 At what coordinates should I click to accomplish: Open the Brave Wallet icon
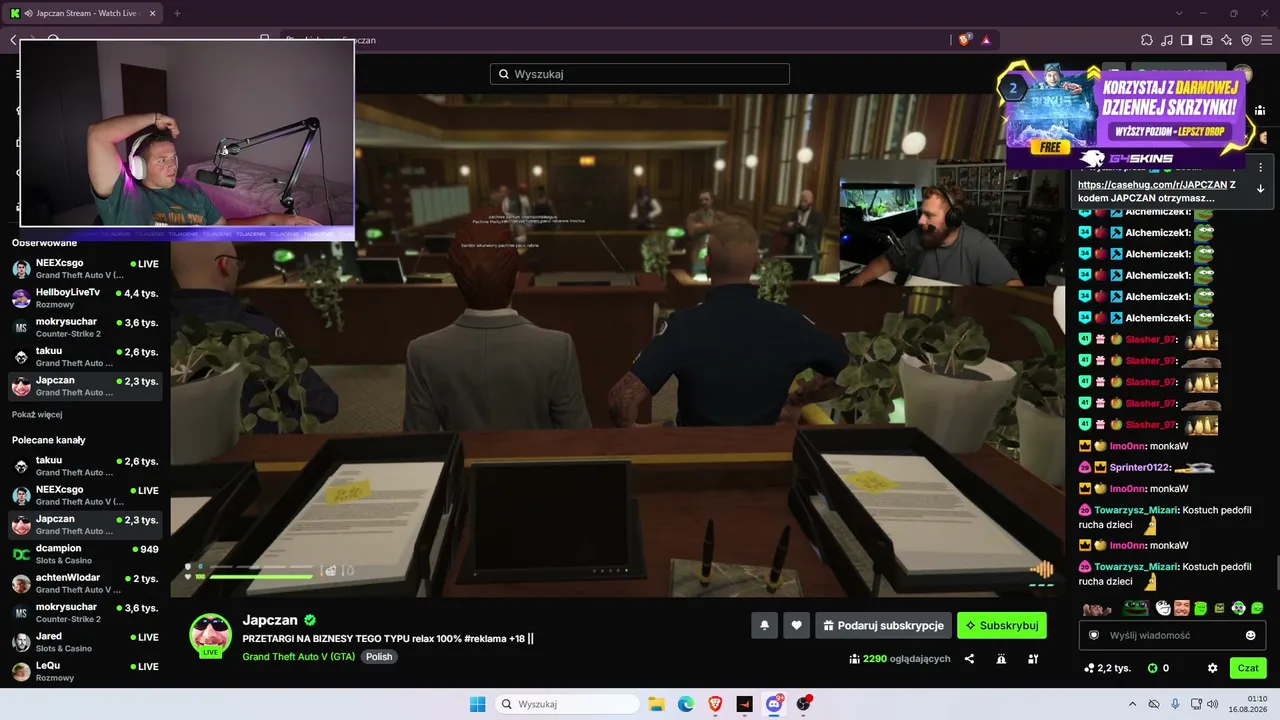click(x=1207, y=40)
